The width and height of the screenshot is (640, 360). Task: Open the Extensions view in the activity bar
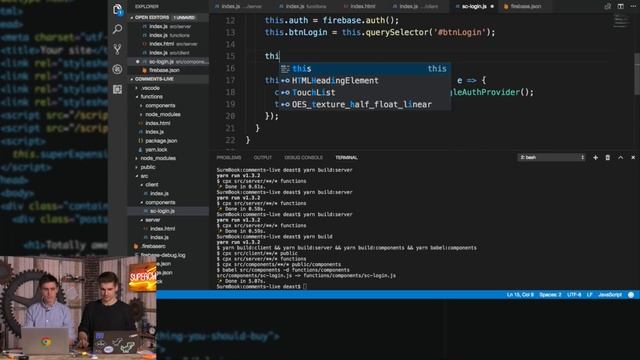pyautogui.click(x=118, y=89)
